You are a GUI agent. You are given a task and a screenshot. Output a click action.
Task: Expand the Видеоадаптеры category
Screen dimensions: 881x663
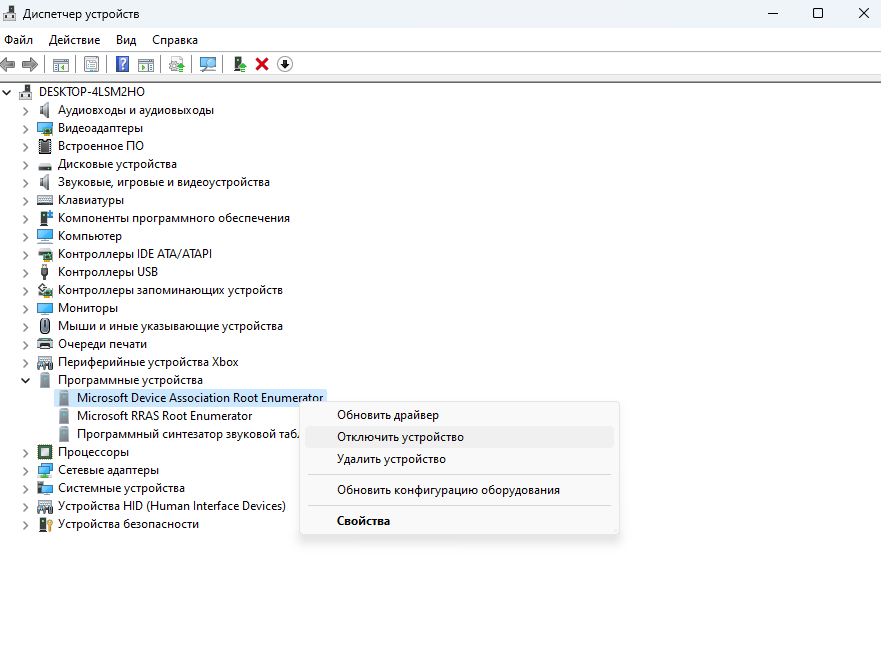26,128
